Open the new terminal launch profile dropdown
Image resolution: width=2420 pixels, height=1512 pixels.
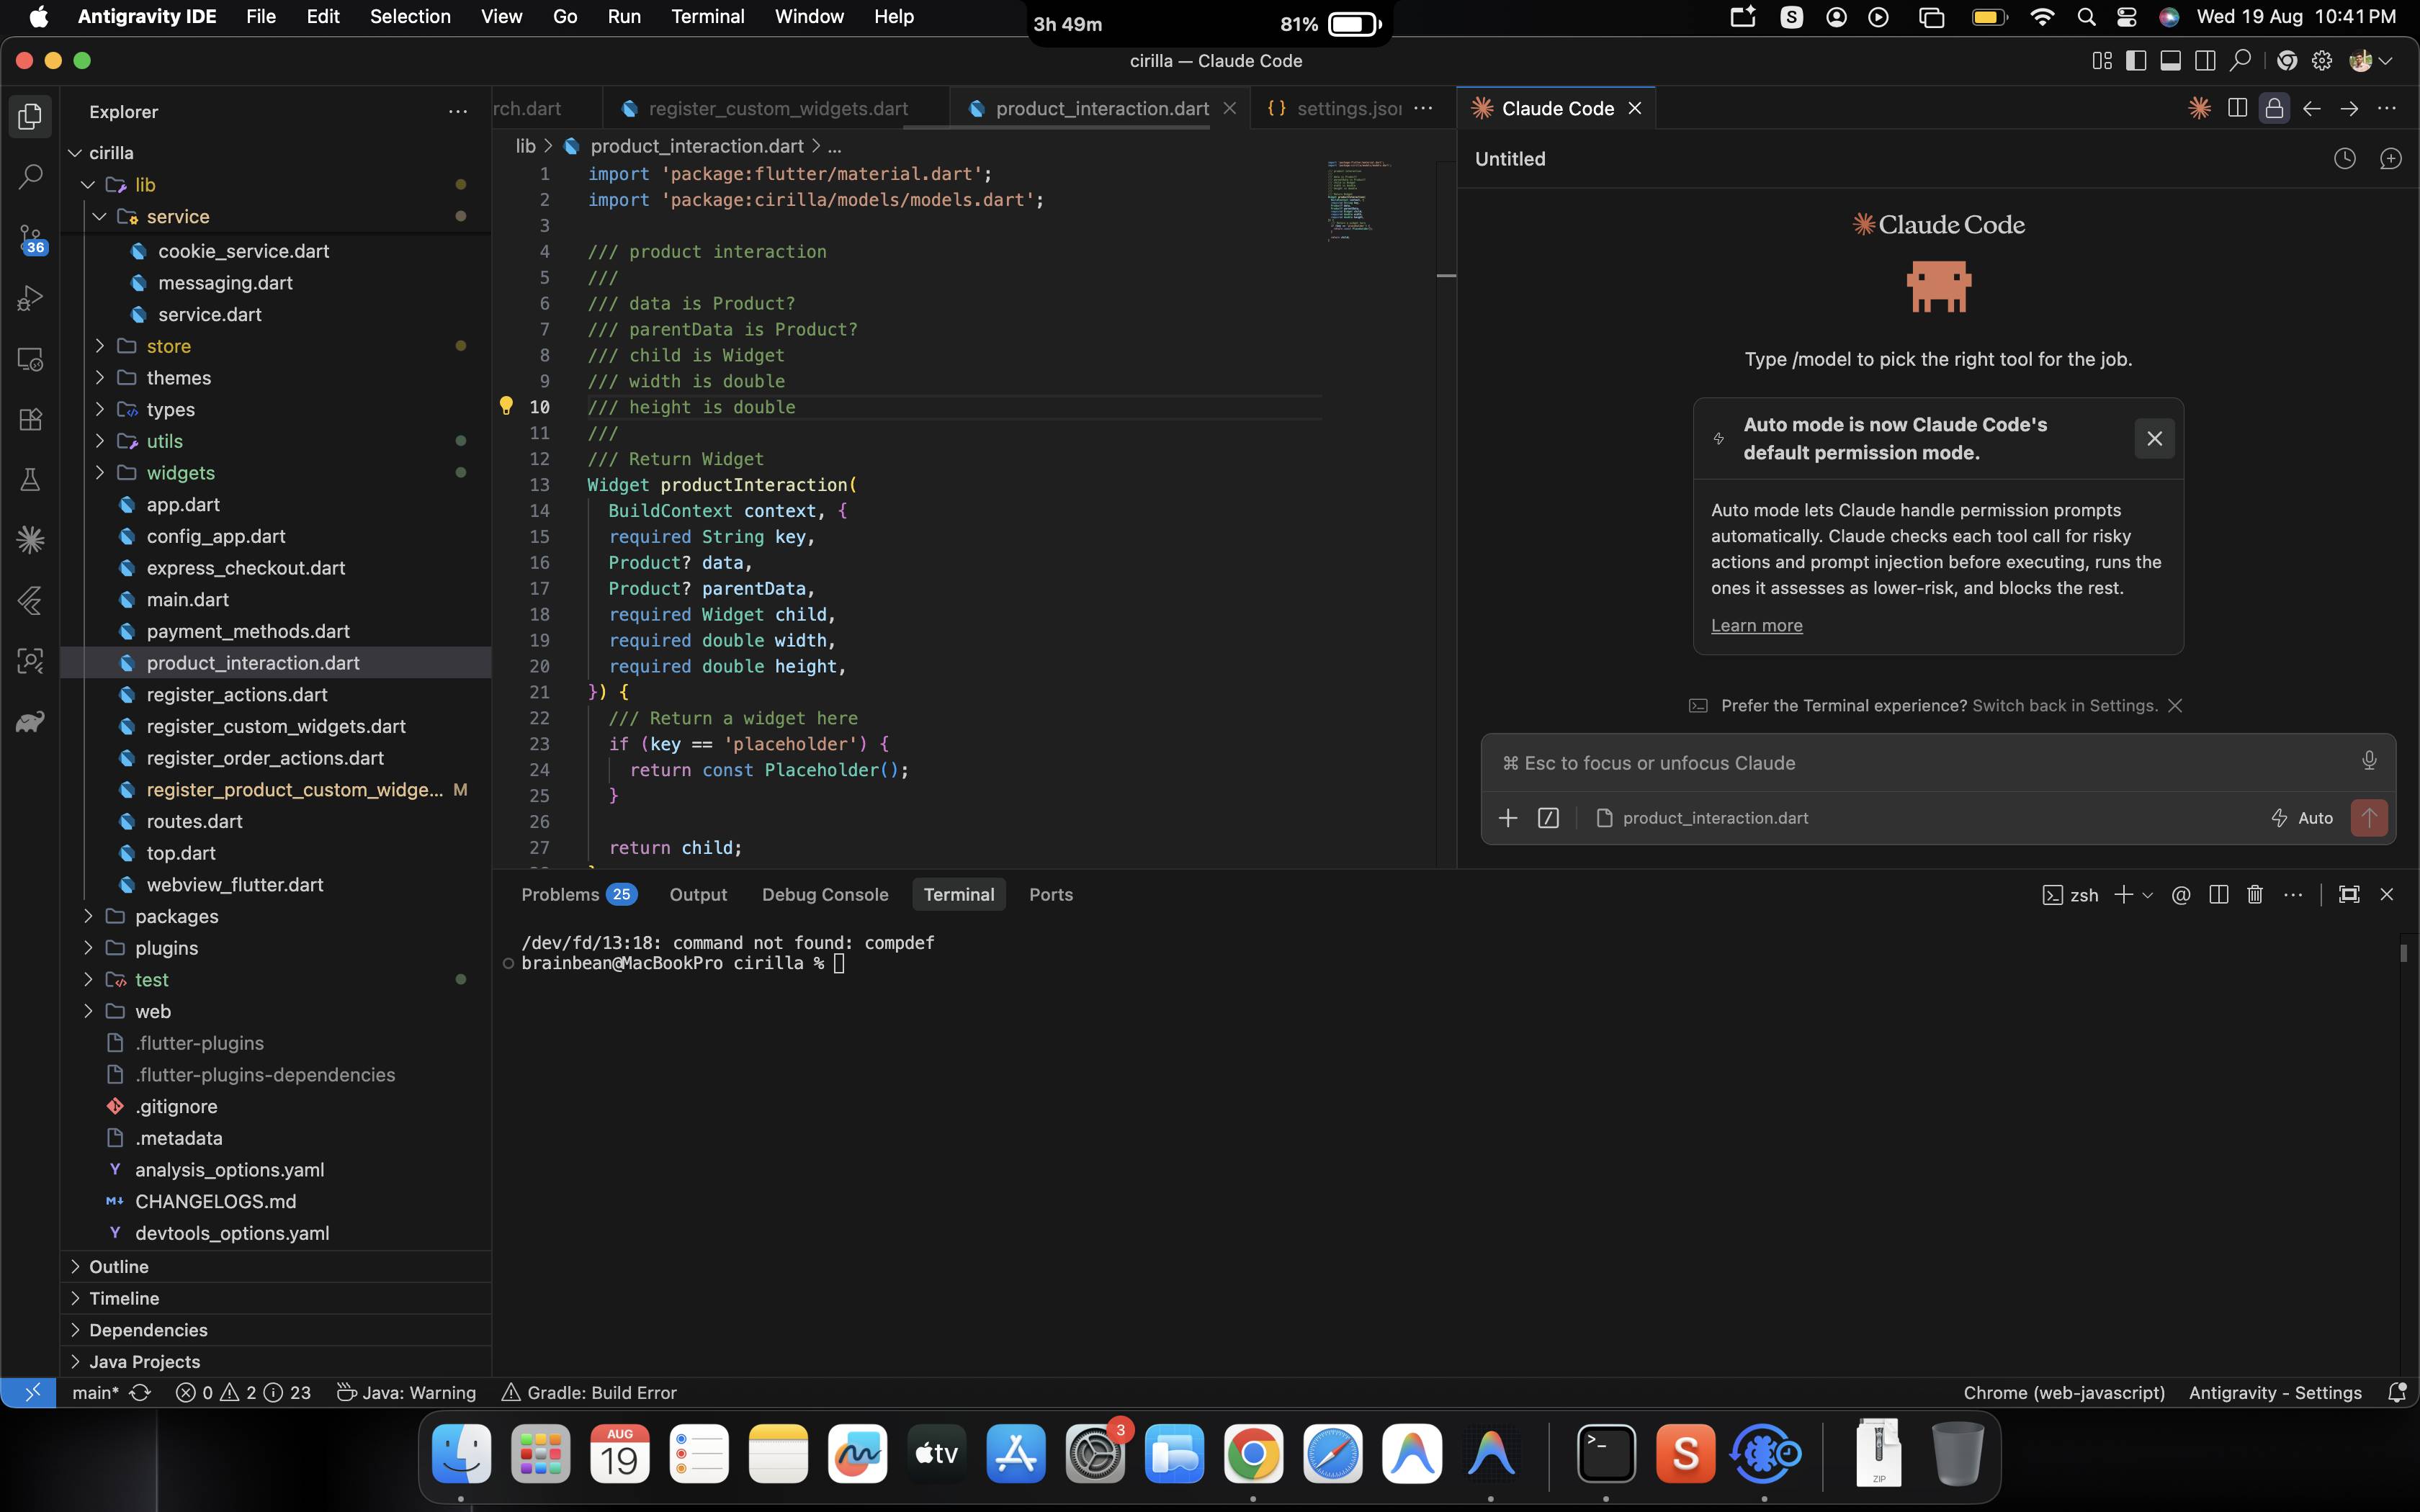tap(2147, 895)
